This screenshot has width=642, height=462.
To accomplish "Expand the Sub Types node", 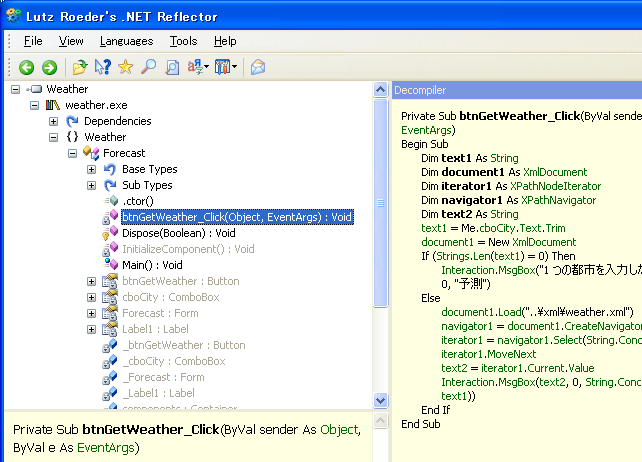I will pyautogui.click(x=92, y=185).
